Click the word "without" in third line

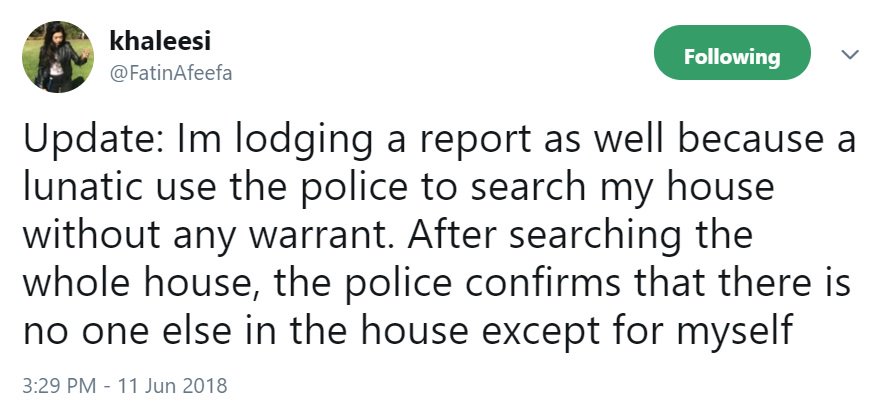pos(93,236)
